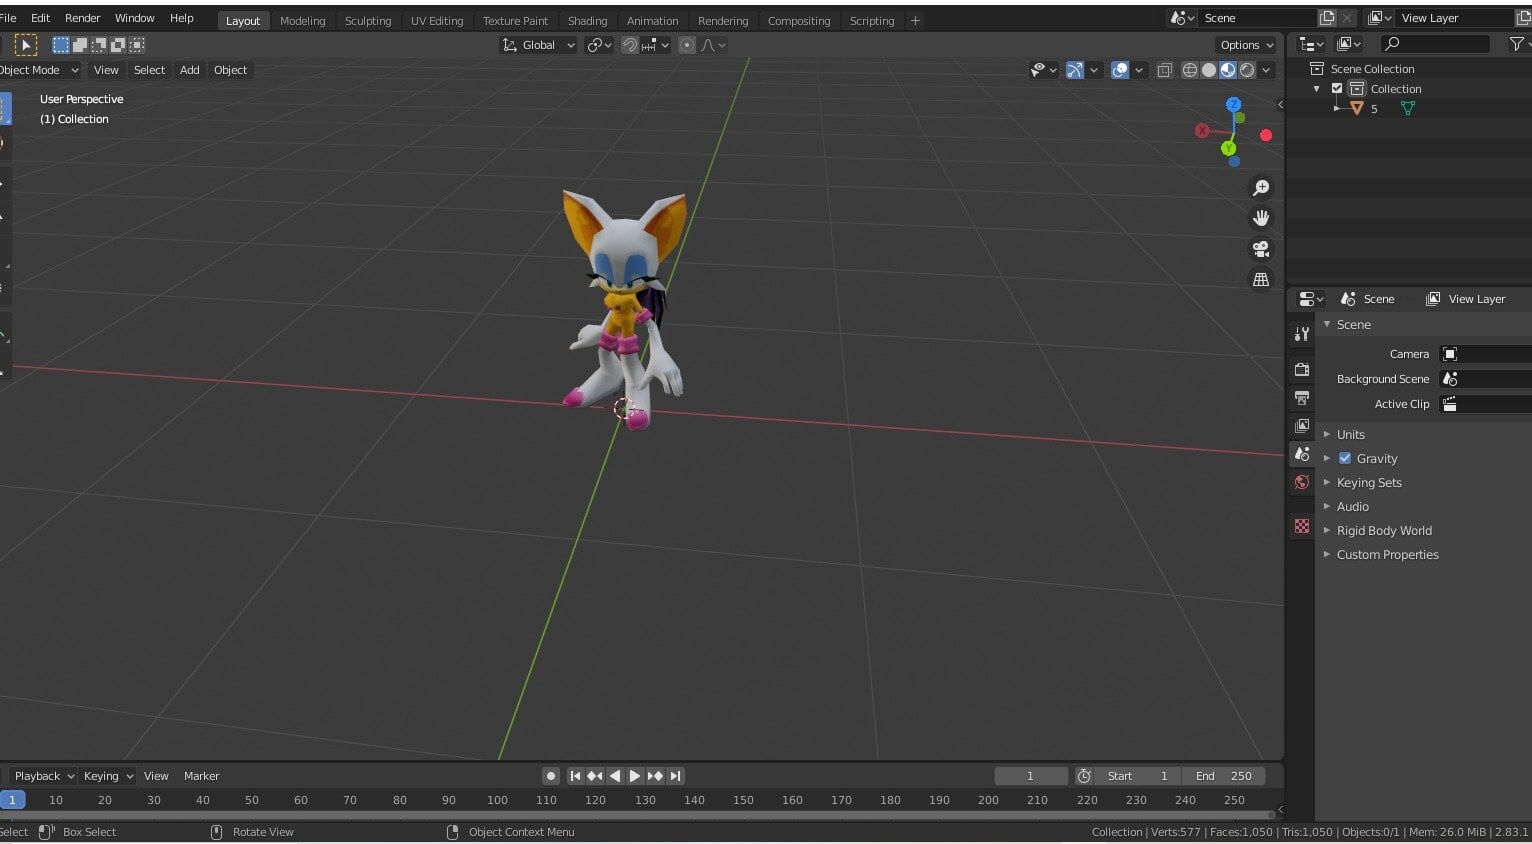Toggle camera view icon
Screen dimensions: 1532x844
click(x=1261, y=249)
